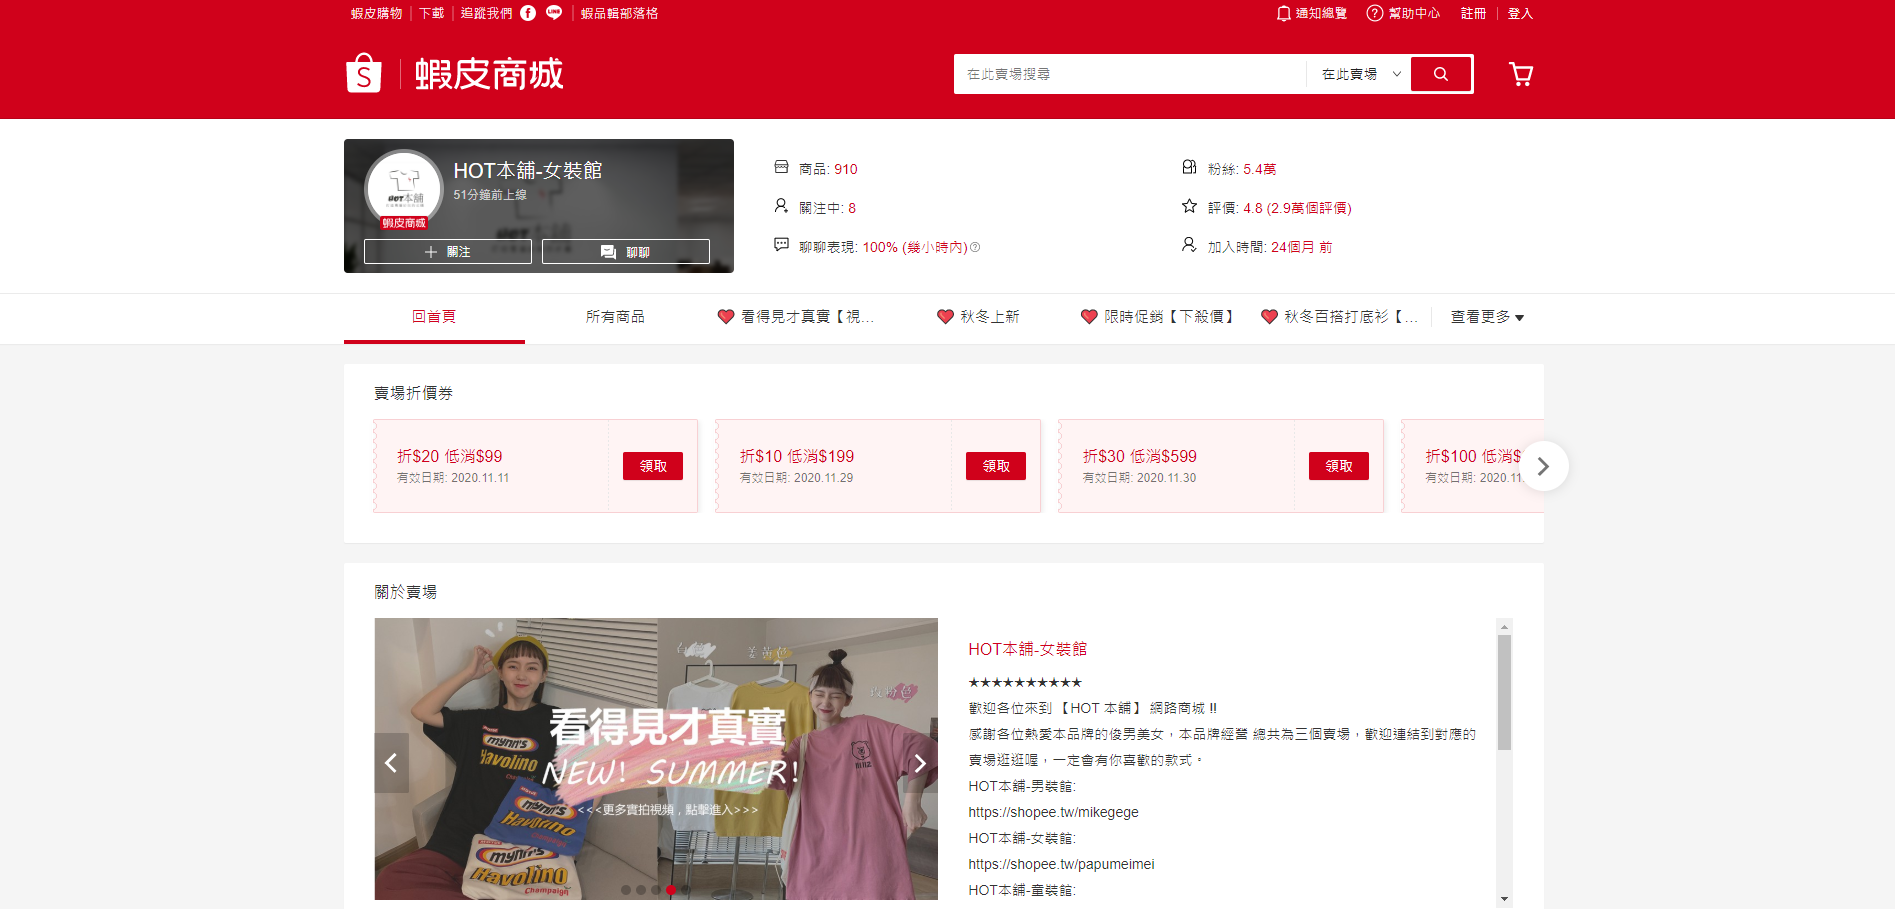Screen dimensions: 1895x909
Task: Open the shopping cart
Action: (x=1520, y=74)
